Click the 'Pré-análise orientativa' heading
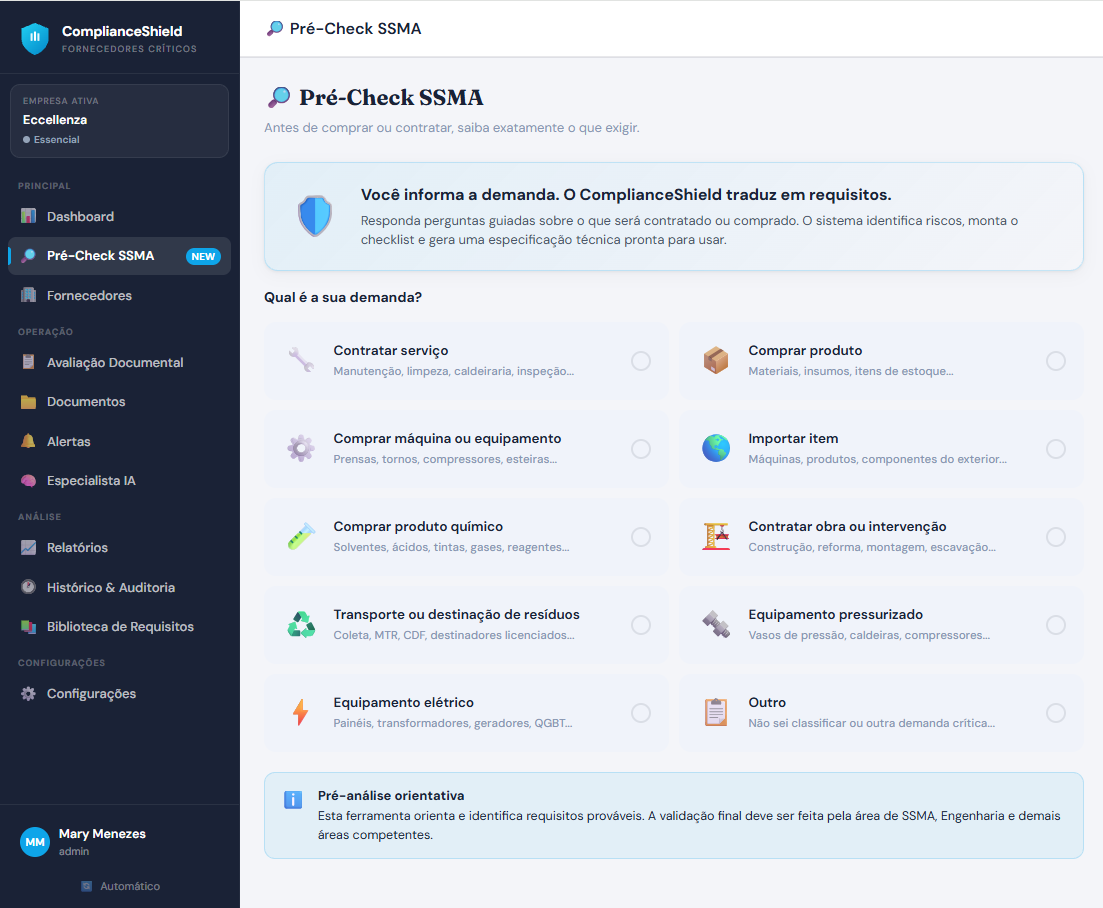1103x908 pixels. tap(390, 795)
